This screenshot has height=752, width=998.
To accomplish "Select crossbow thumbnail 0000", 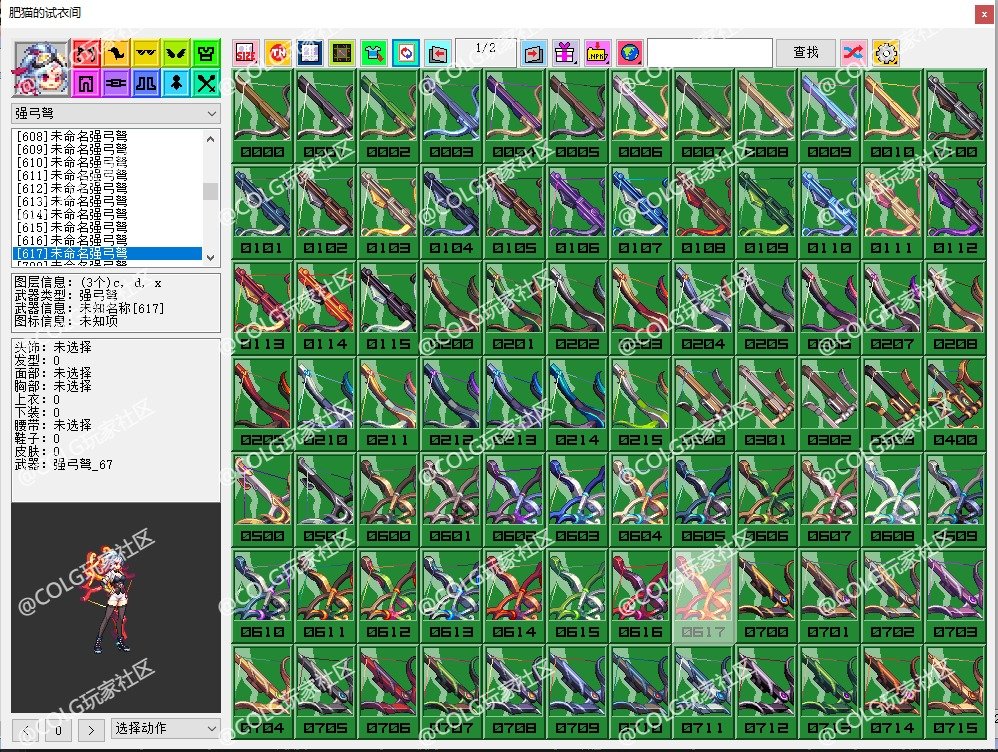I will click(262, 116).
